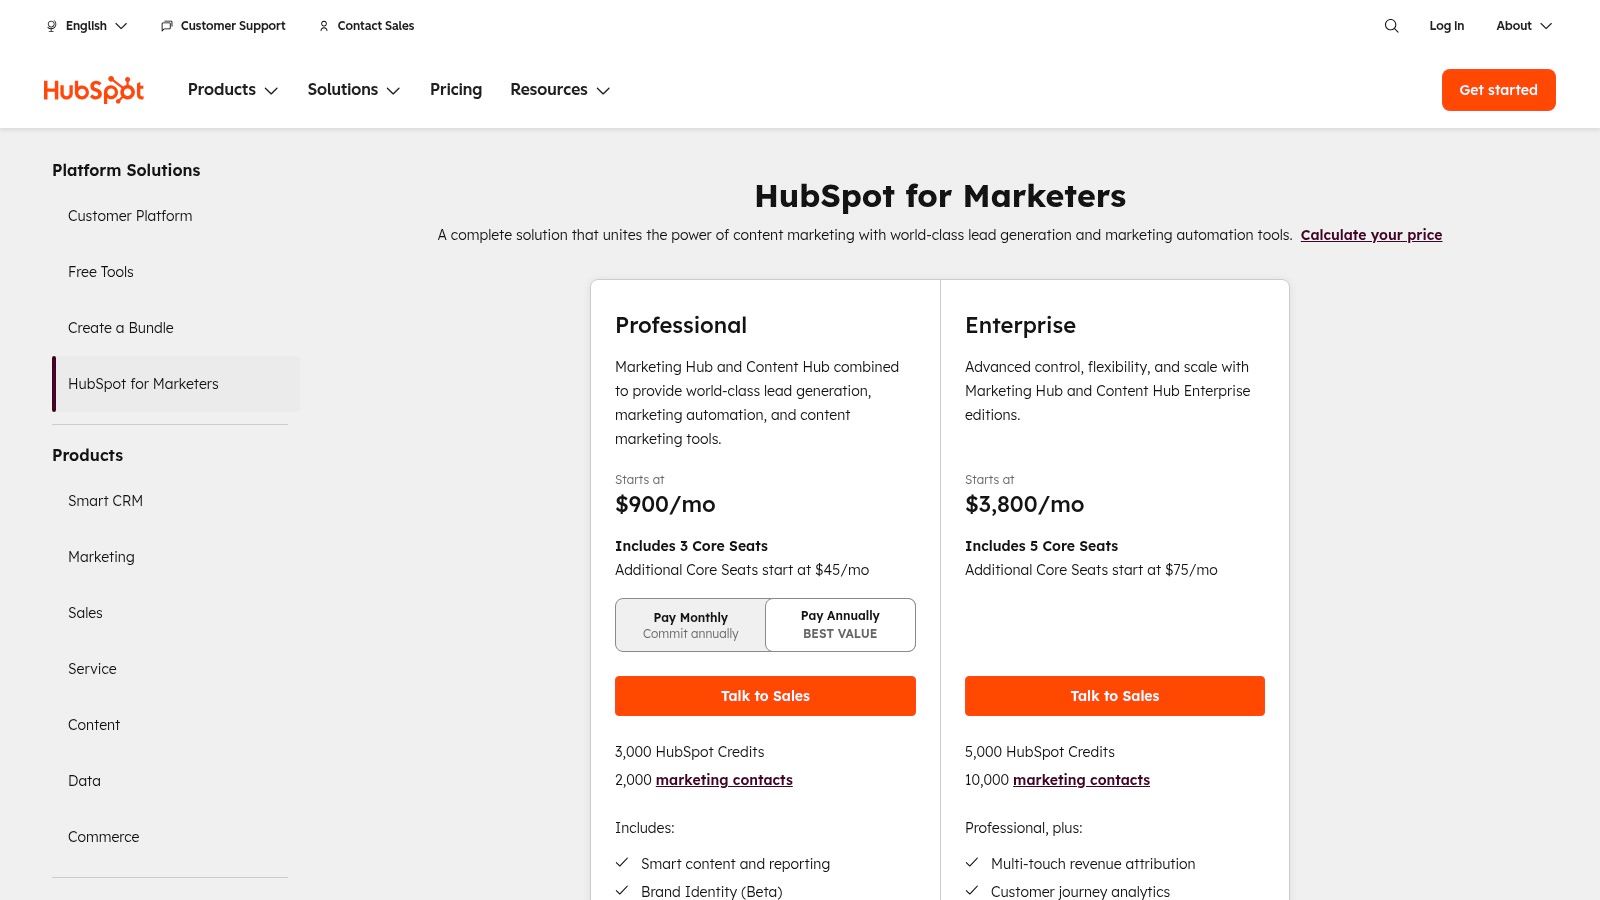This screenshot has height=900, width=1600.
Task: Open Customer Platform in sidebar
Action: click(130, 216)
